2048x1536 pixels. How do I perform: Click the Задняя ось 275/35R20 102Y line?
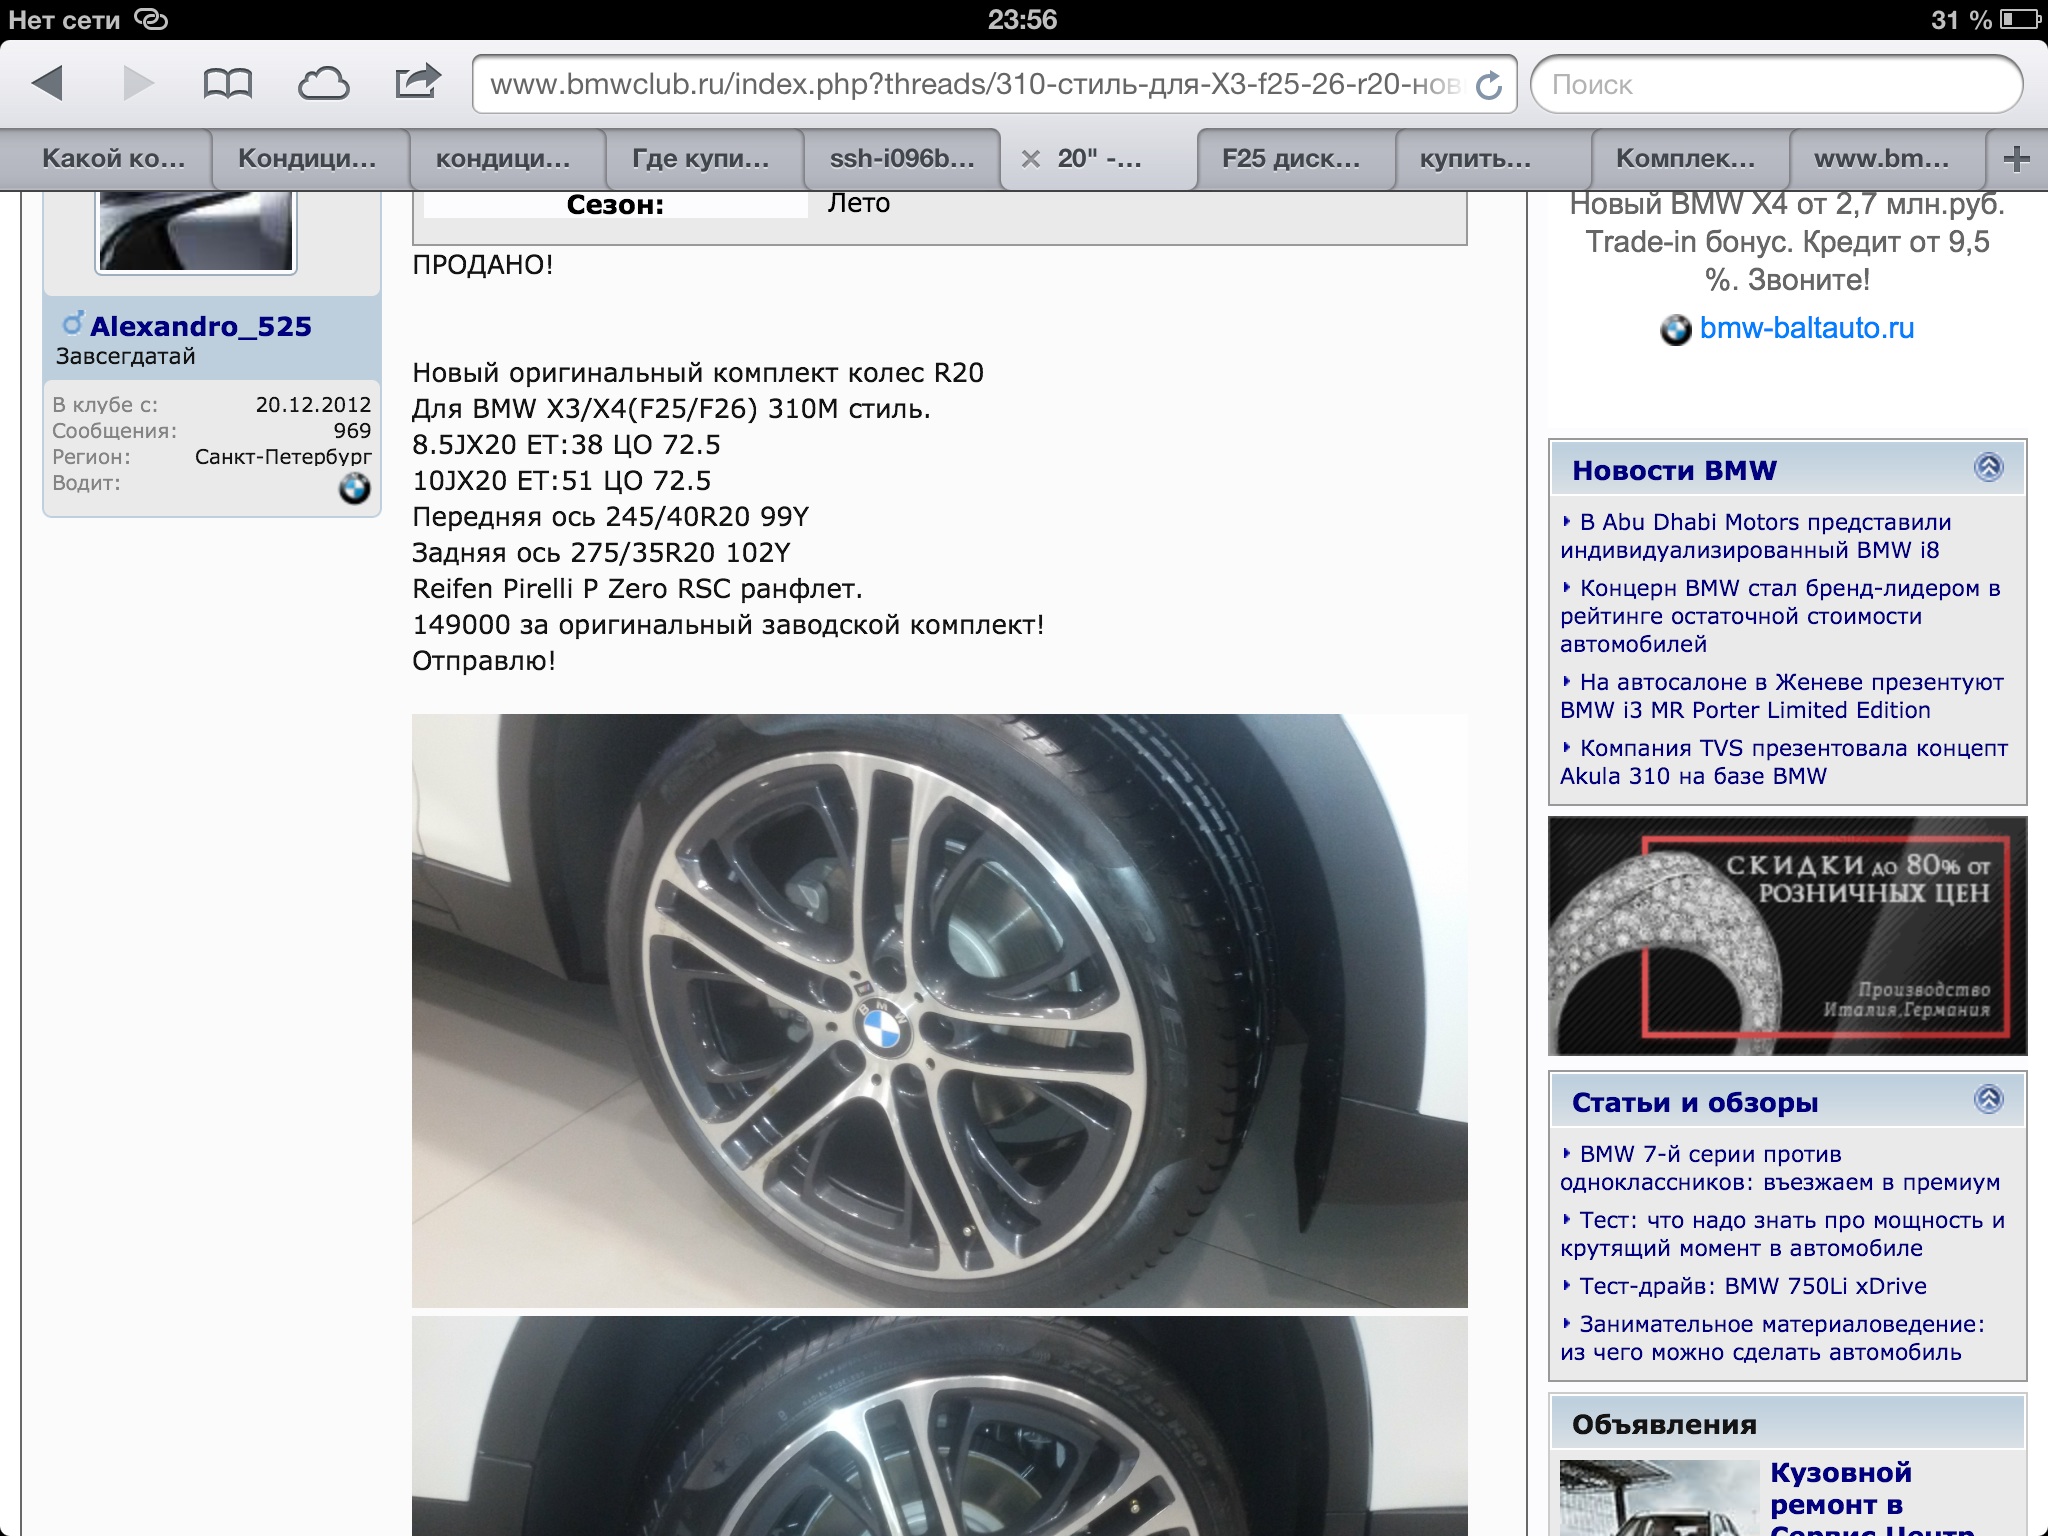click(x=601, y=553)
